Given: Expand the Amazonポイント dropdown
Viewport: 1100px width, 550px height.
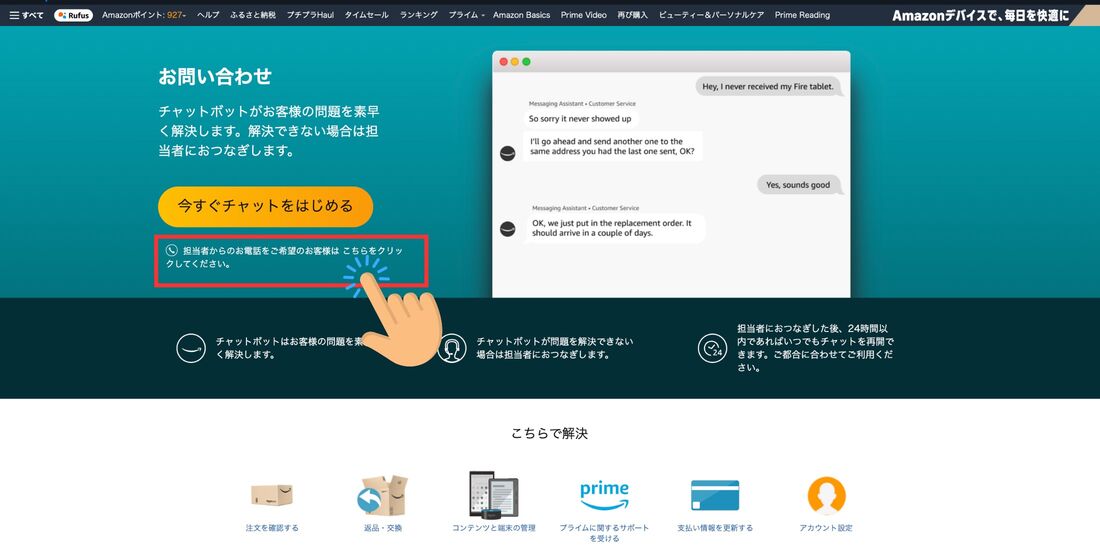Looking at the screenshot, I should click(144, 15).
